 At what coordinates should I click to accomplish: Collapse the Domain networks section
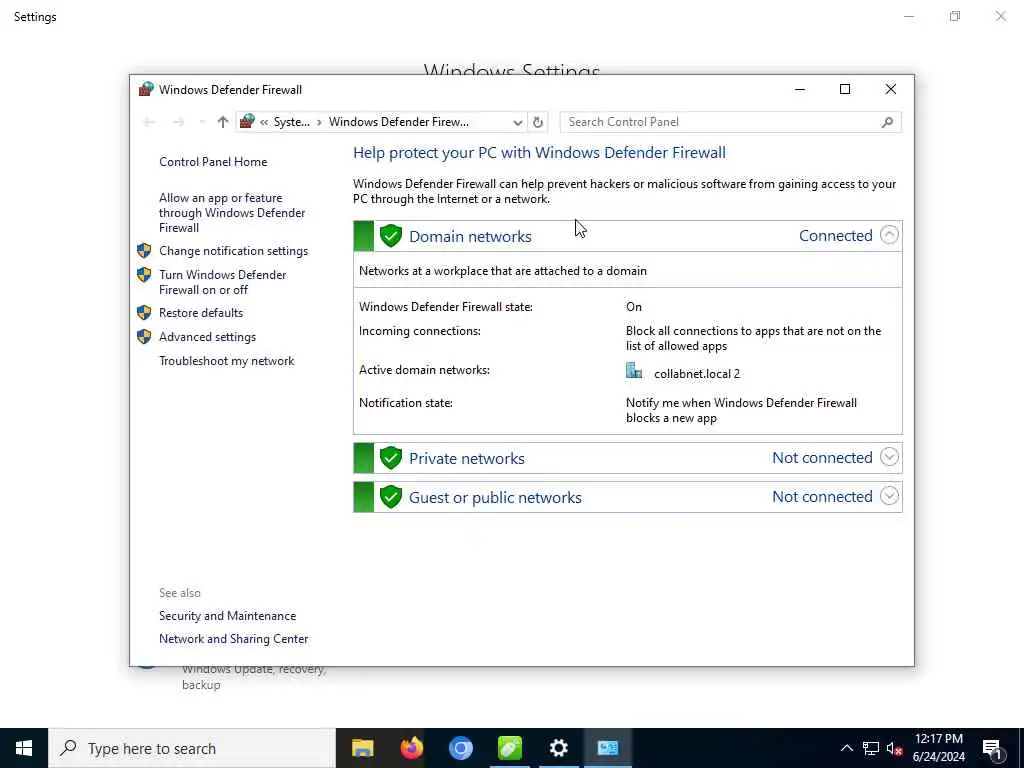point(889,235)
